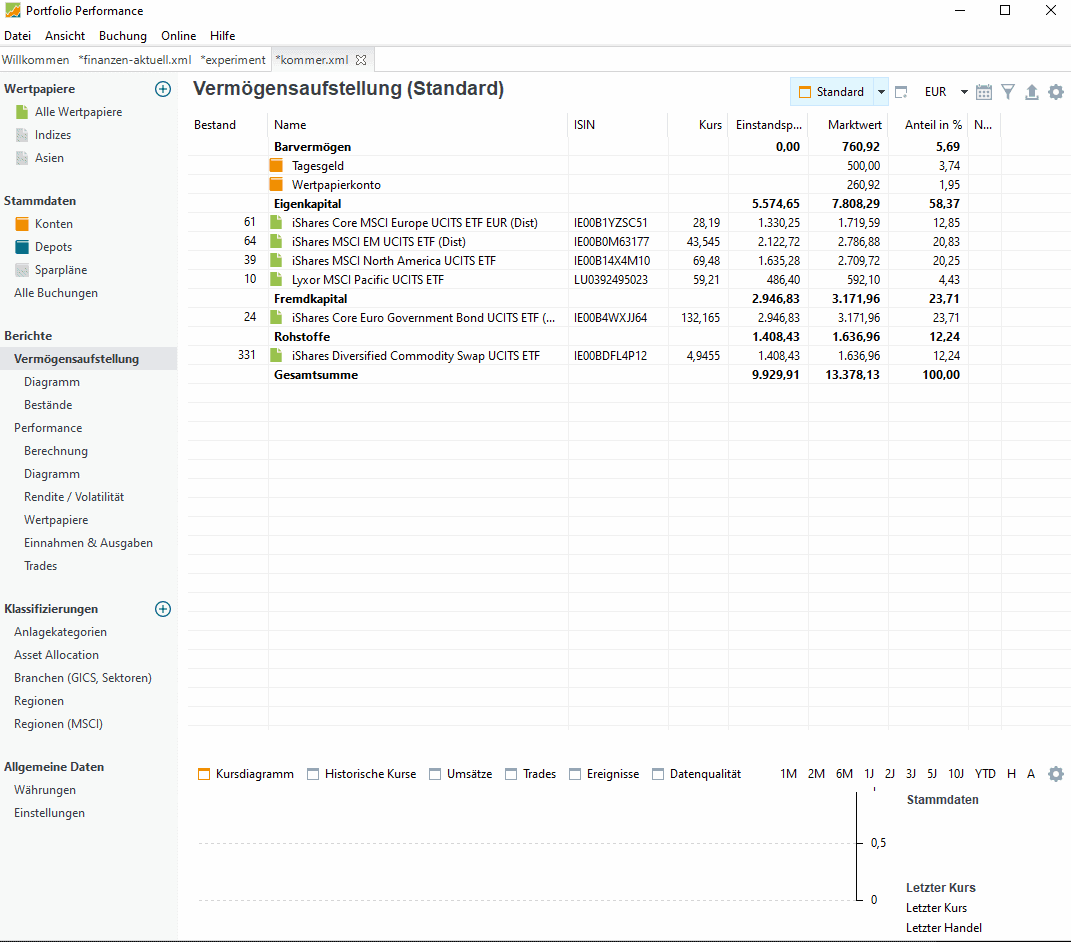
Task: Select the Kursdiagramm pane toggle
Action: coord(246,774)
